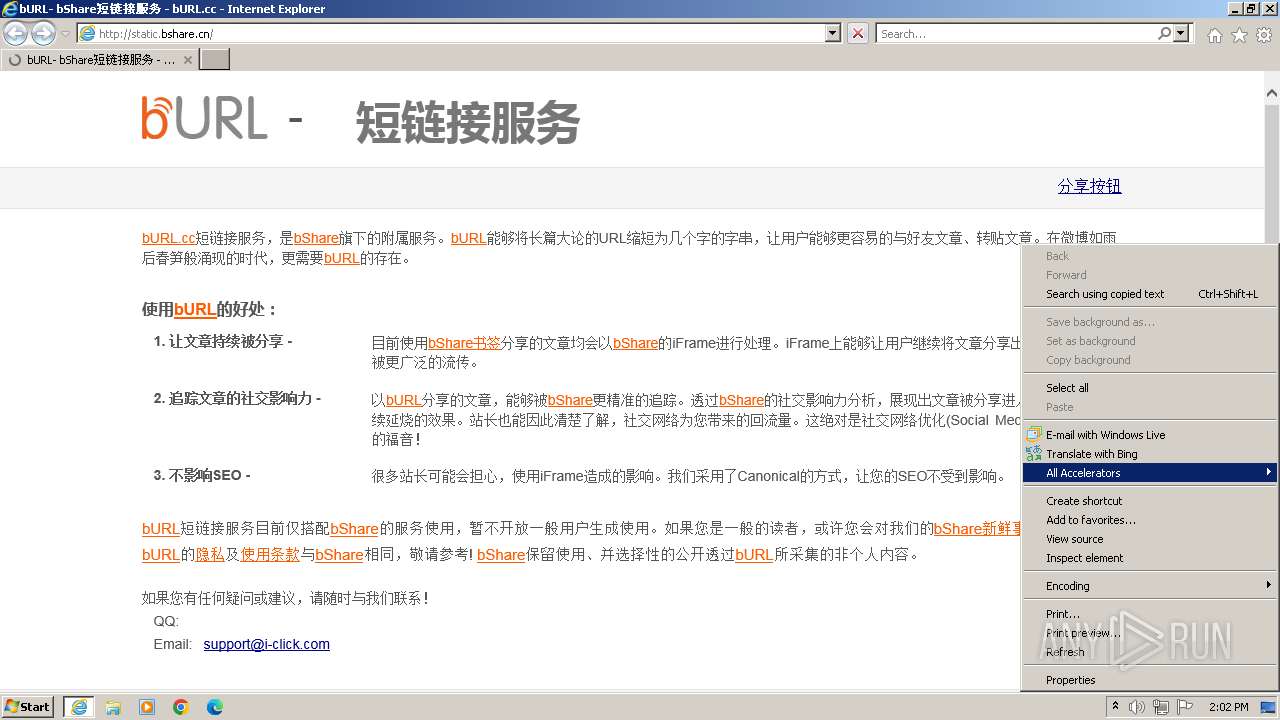Choose Properties in context menu
The width and height of the screenshot is (1280, 720).
[1149, 680]
